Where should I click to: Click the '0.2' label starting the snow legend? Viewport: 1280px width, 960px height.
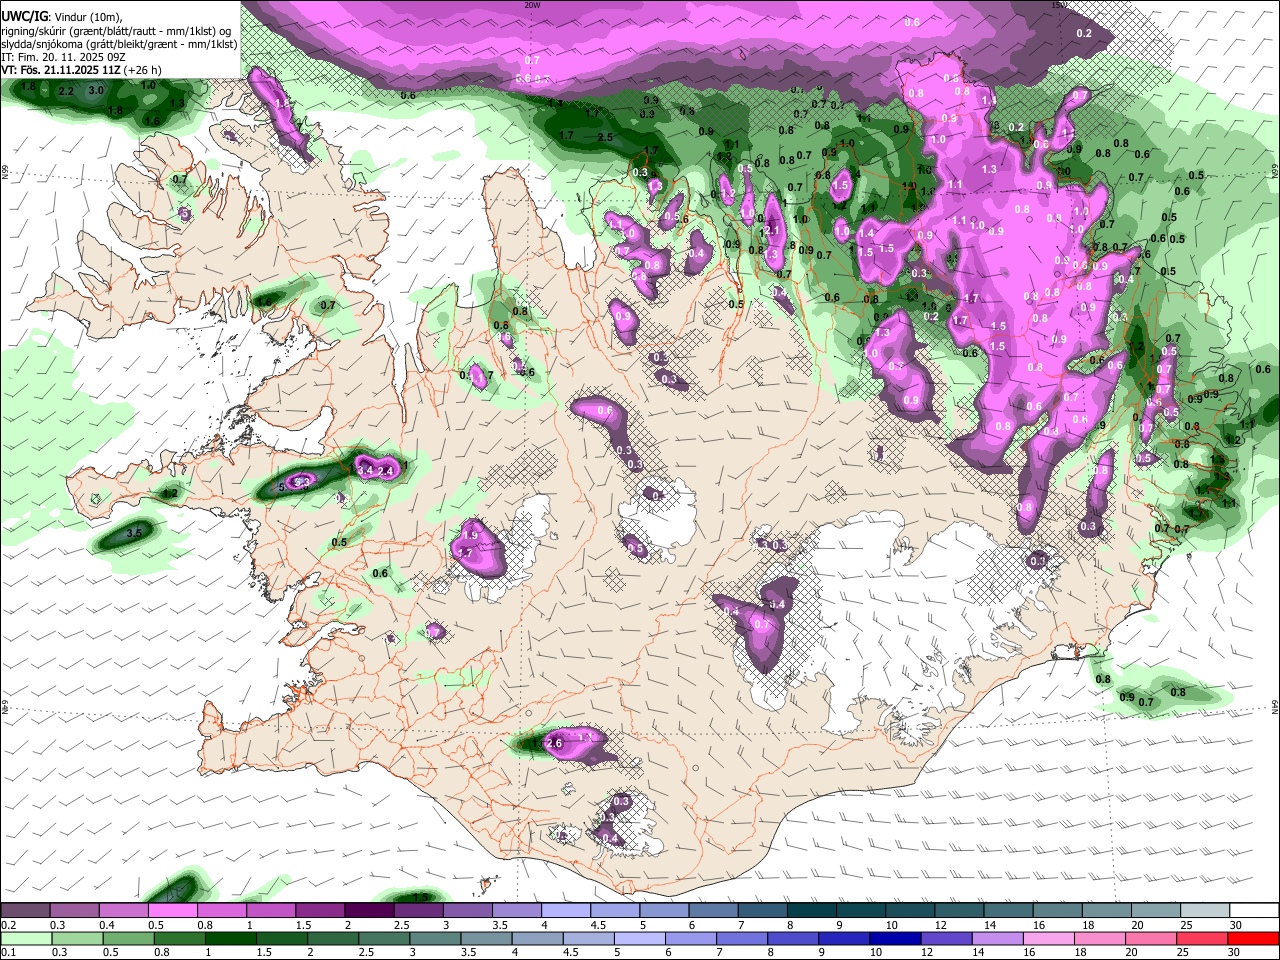click(x=9, y=925)
